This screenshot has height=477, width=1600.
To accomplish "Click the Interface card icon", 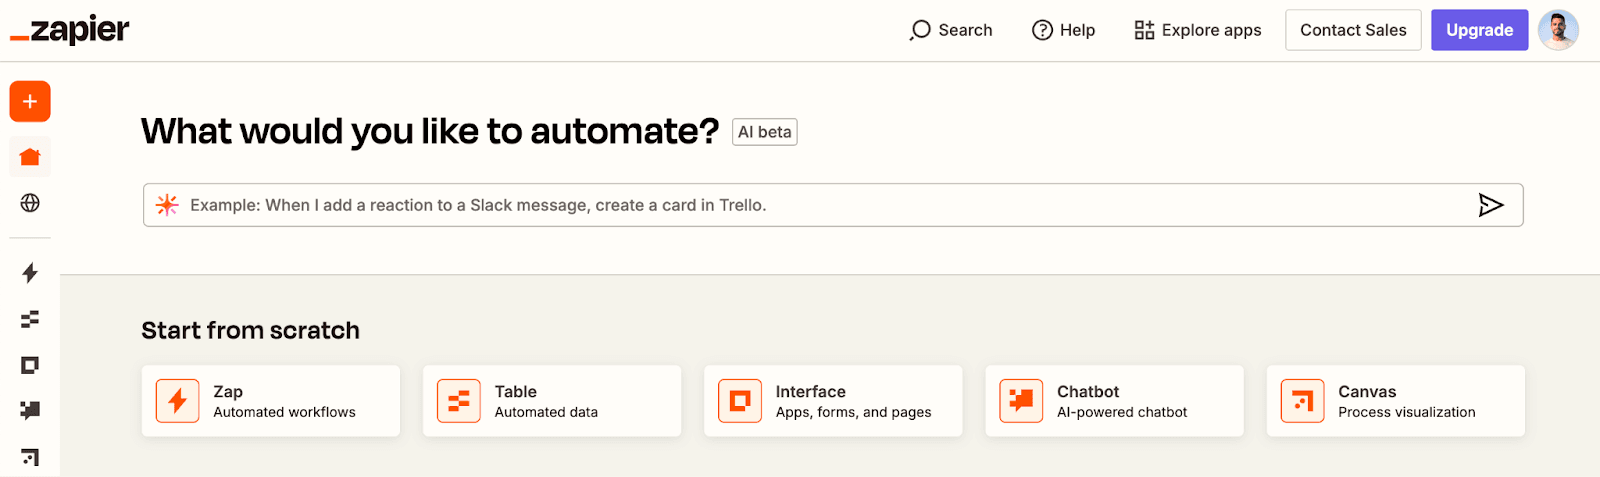I will [740, 401].
